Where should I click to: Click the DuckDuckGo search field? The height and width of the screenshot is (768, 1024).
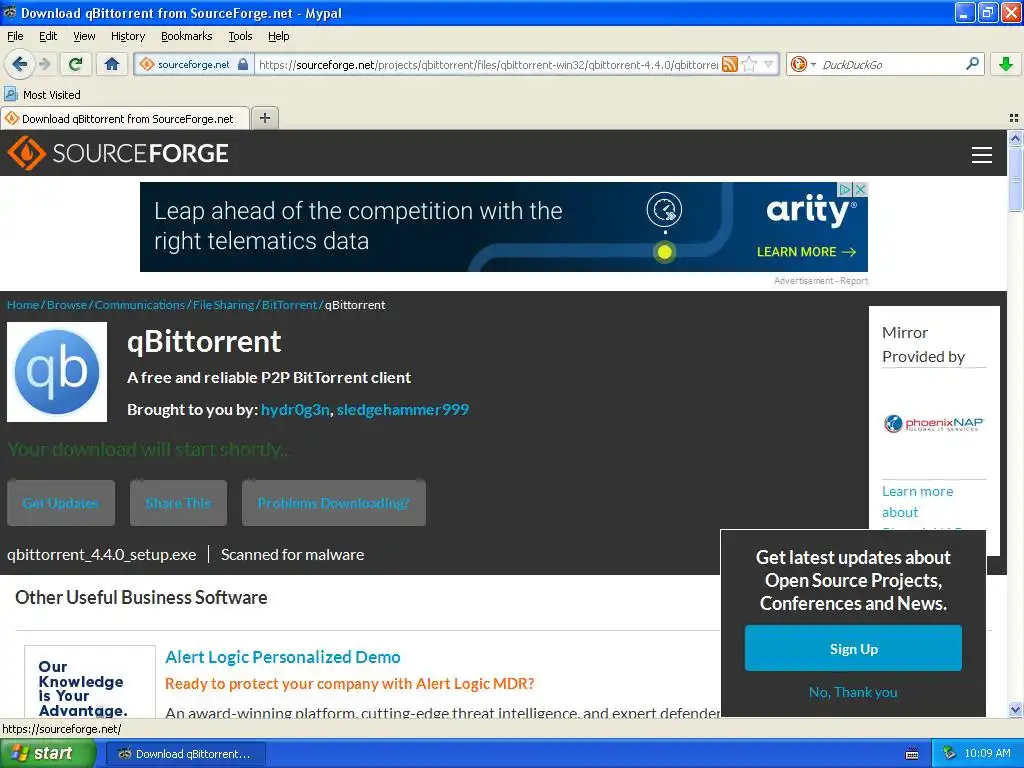[x=891, y=64]
